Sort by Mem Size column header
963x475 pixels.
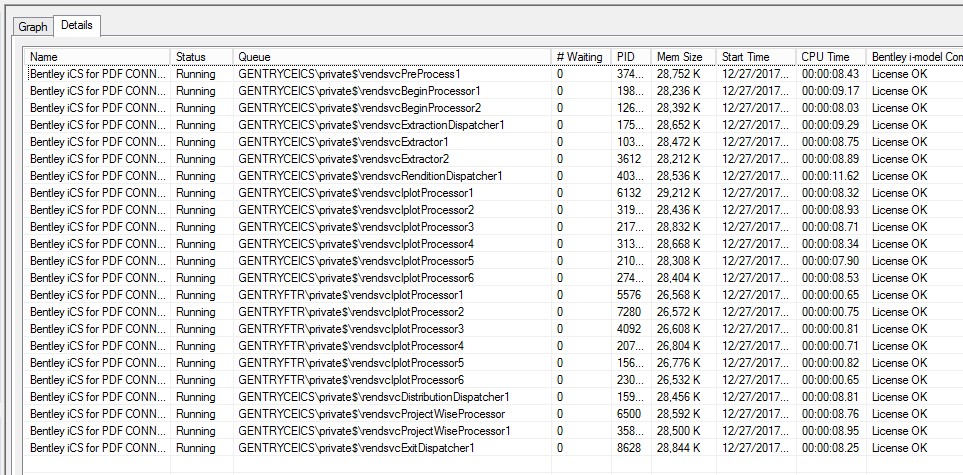[684, 57]
